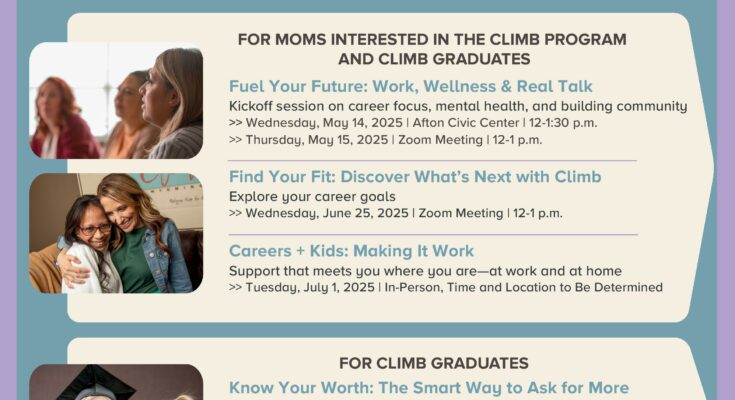Click the "AND CLIMB GRADUATES" heading line
This screenshot has width=735, height=400.
[x=432, y=59]
